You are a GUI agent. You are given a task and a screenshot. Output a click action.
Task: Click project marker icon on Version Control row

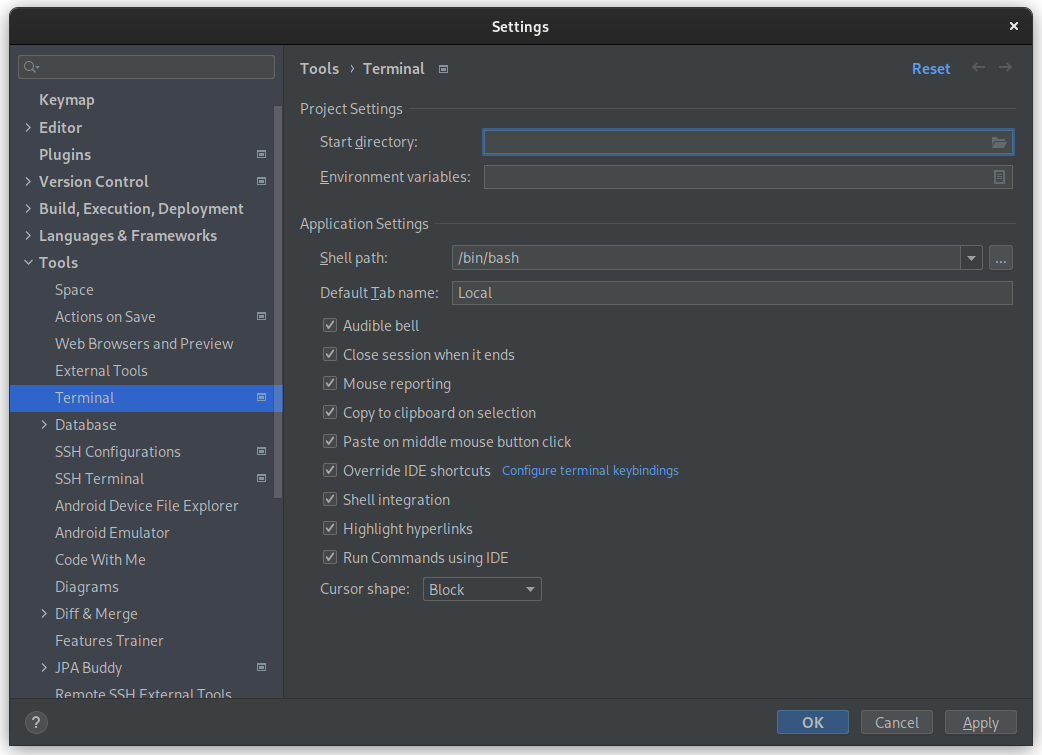(261, 181)
